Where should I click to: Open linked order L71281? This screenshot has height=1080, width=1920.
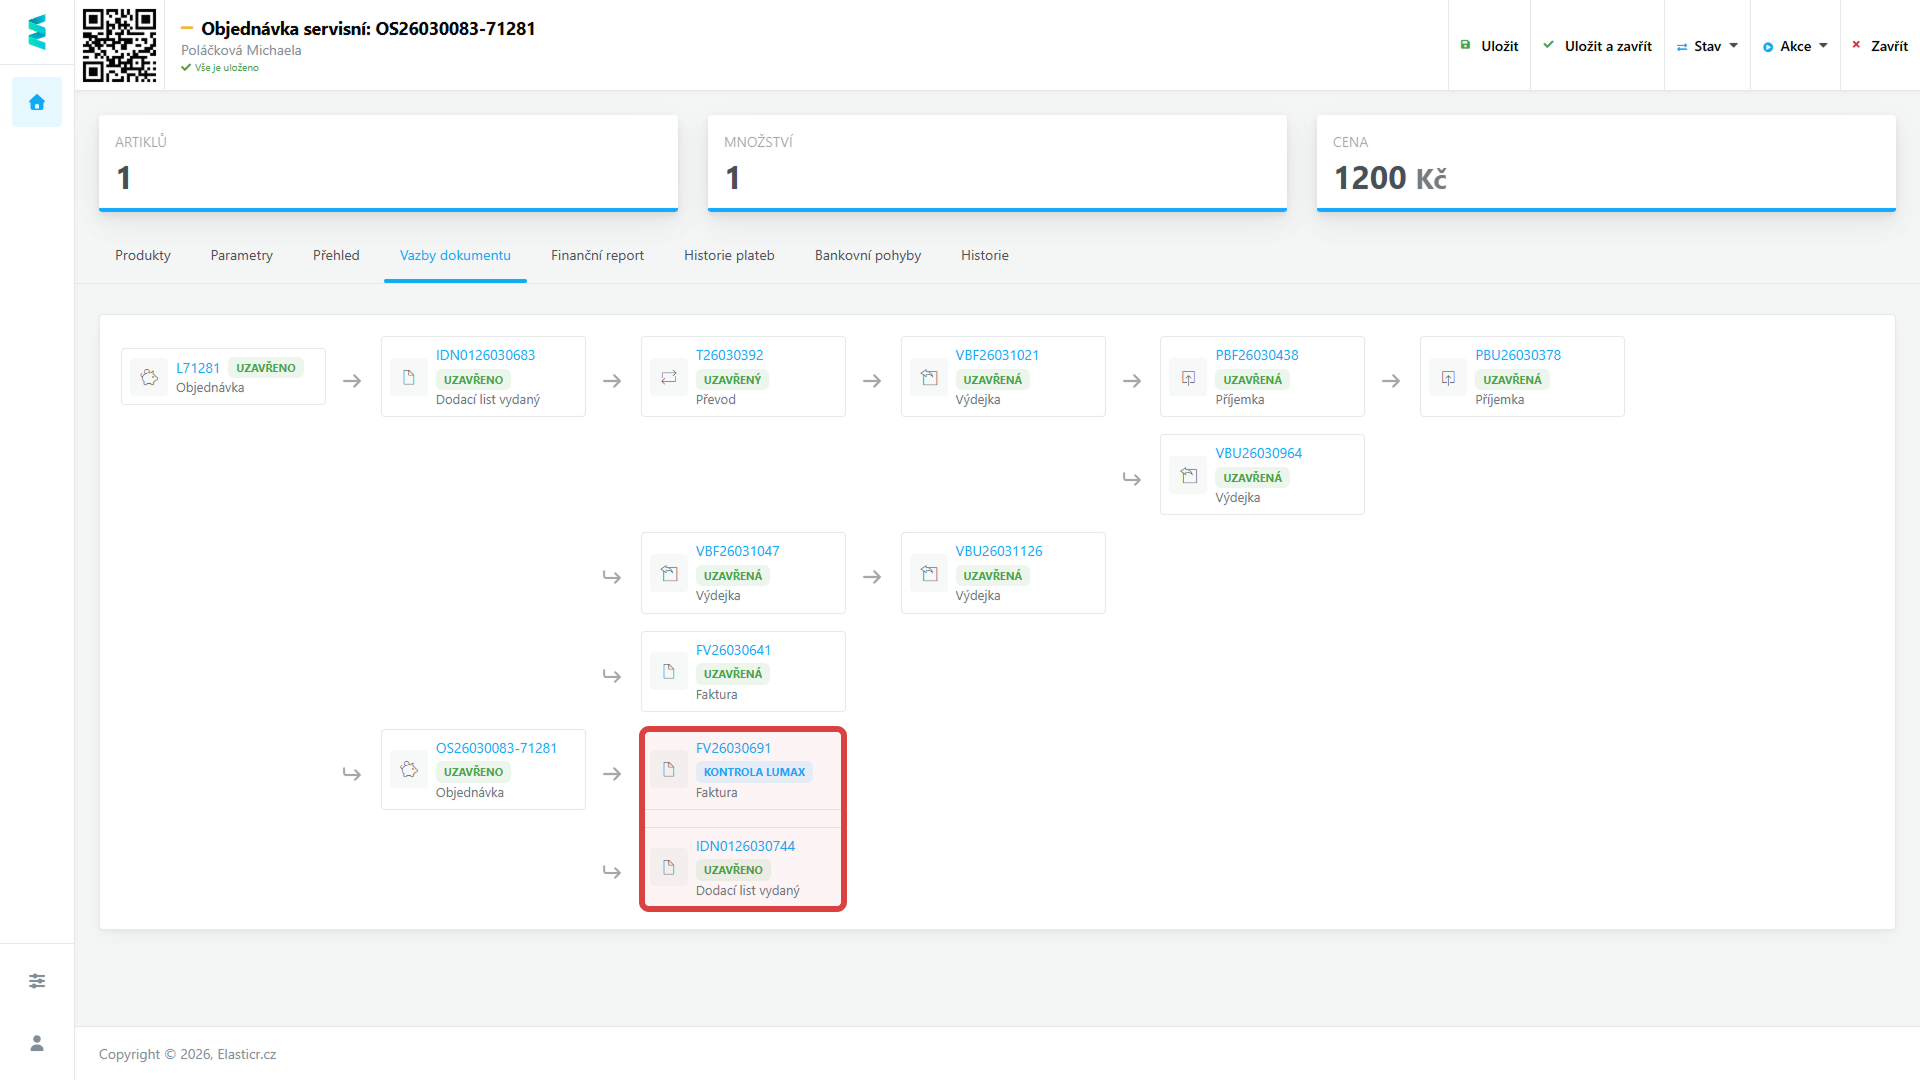[198, 368]
